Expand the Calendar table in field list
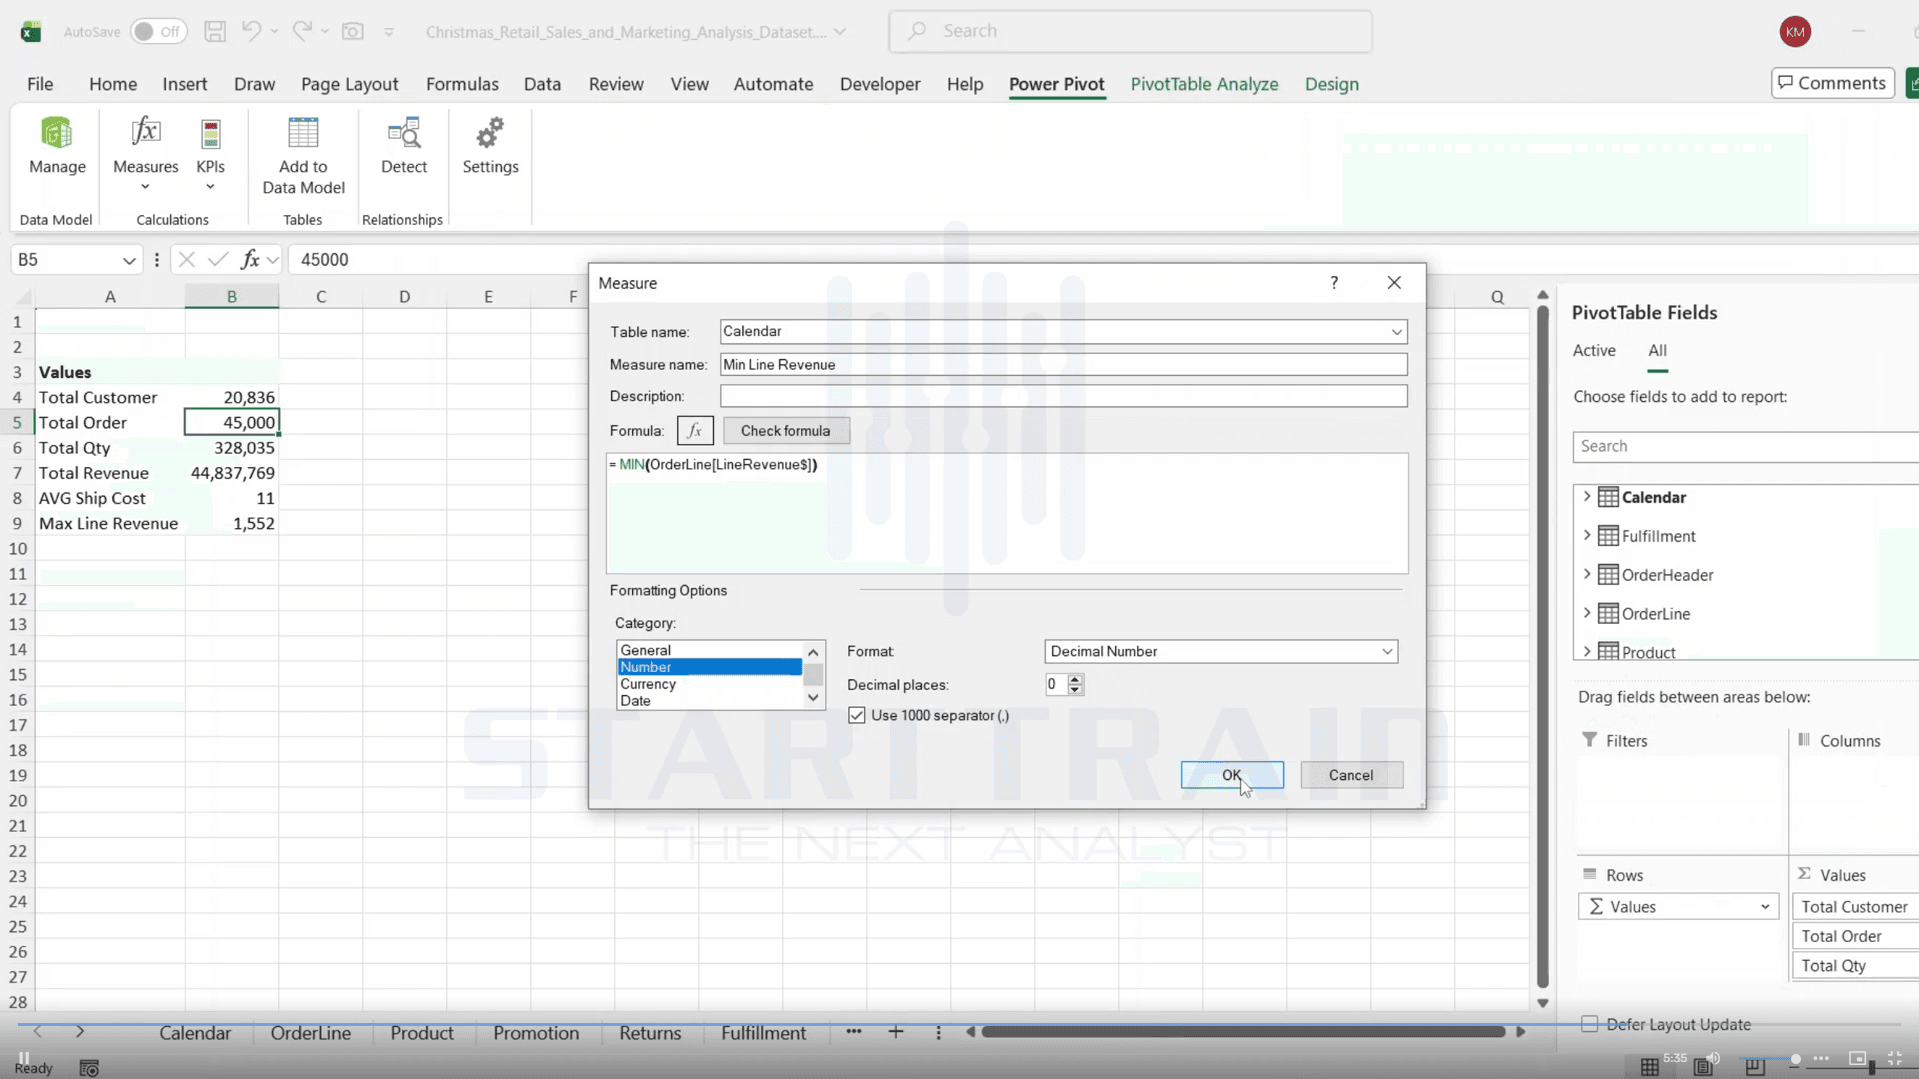This screenshot has width=1919, height=1079. point(1587,497)
